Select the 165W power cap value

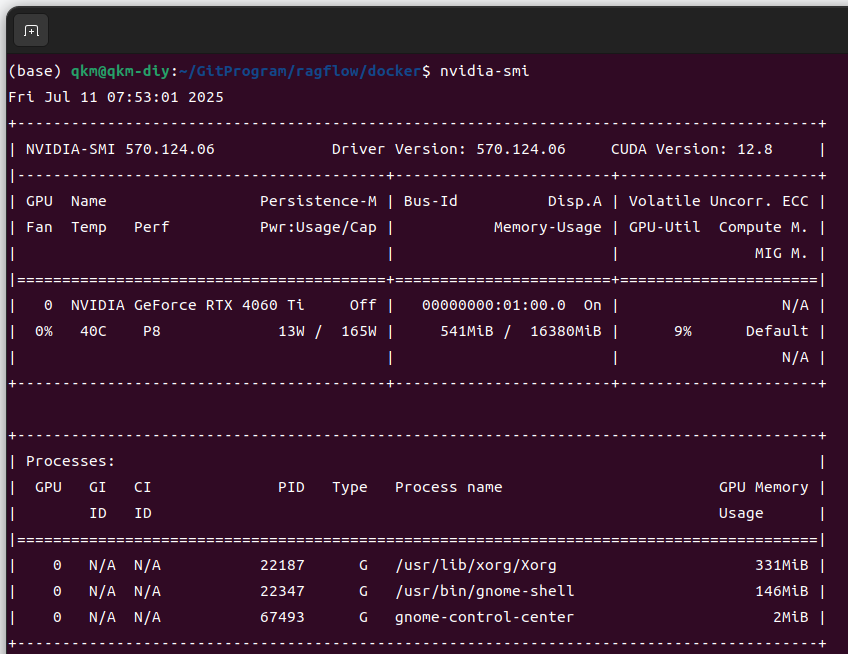click(359, 332)
